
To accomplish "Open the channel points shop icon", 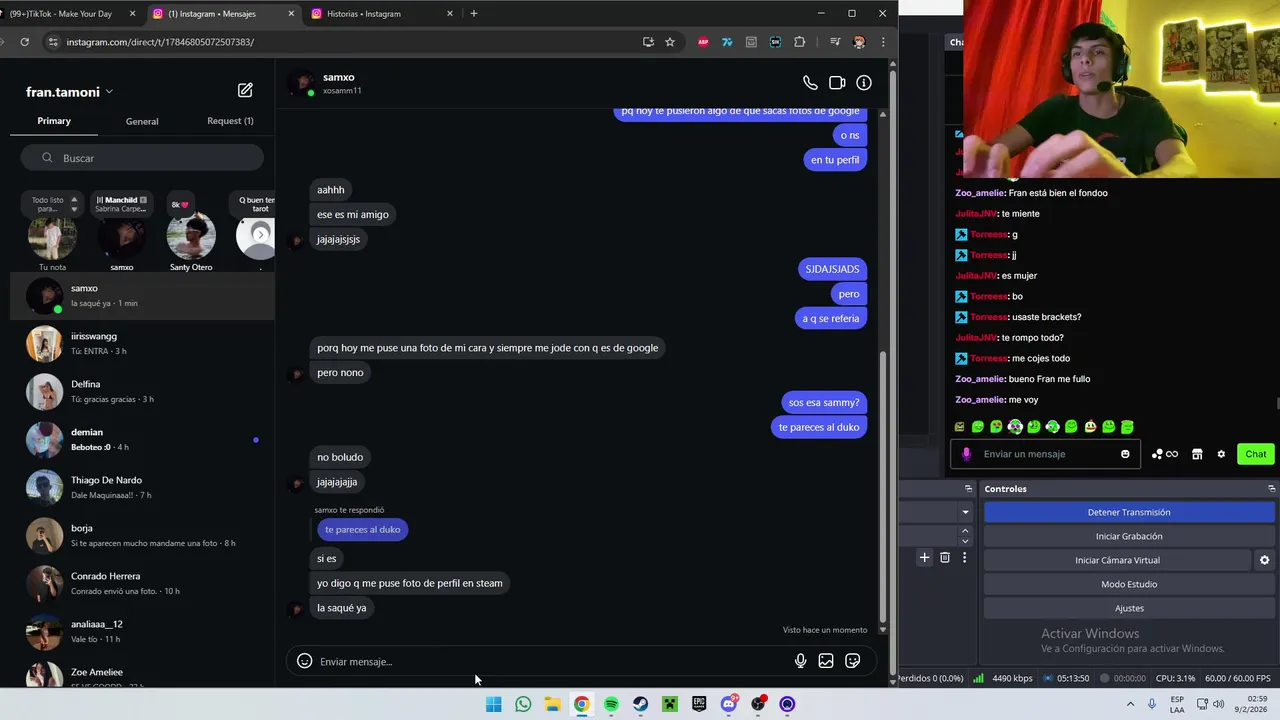I will click(1197, 454).
